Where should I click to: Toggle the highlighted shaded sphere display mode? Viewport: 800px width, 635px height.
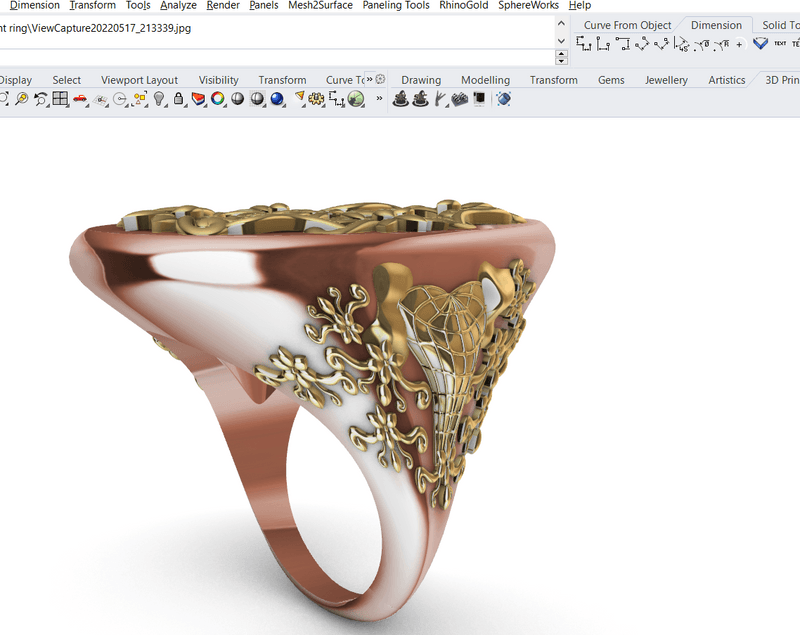(257, 98)
